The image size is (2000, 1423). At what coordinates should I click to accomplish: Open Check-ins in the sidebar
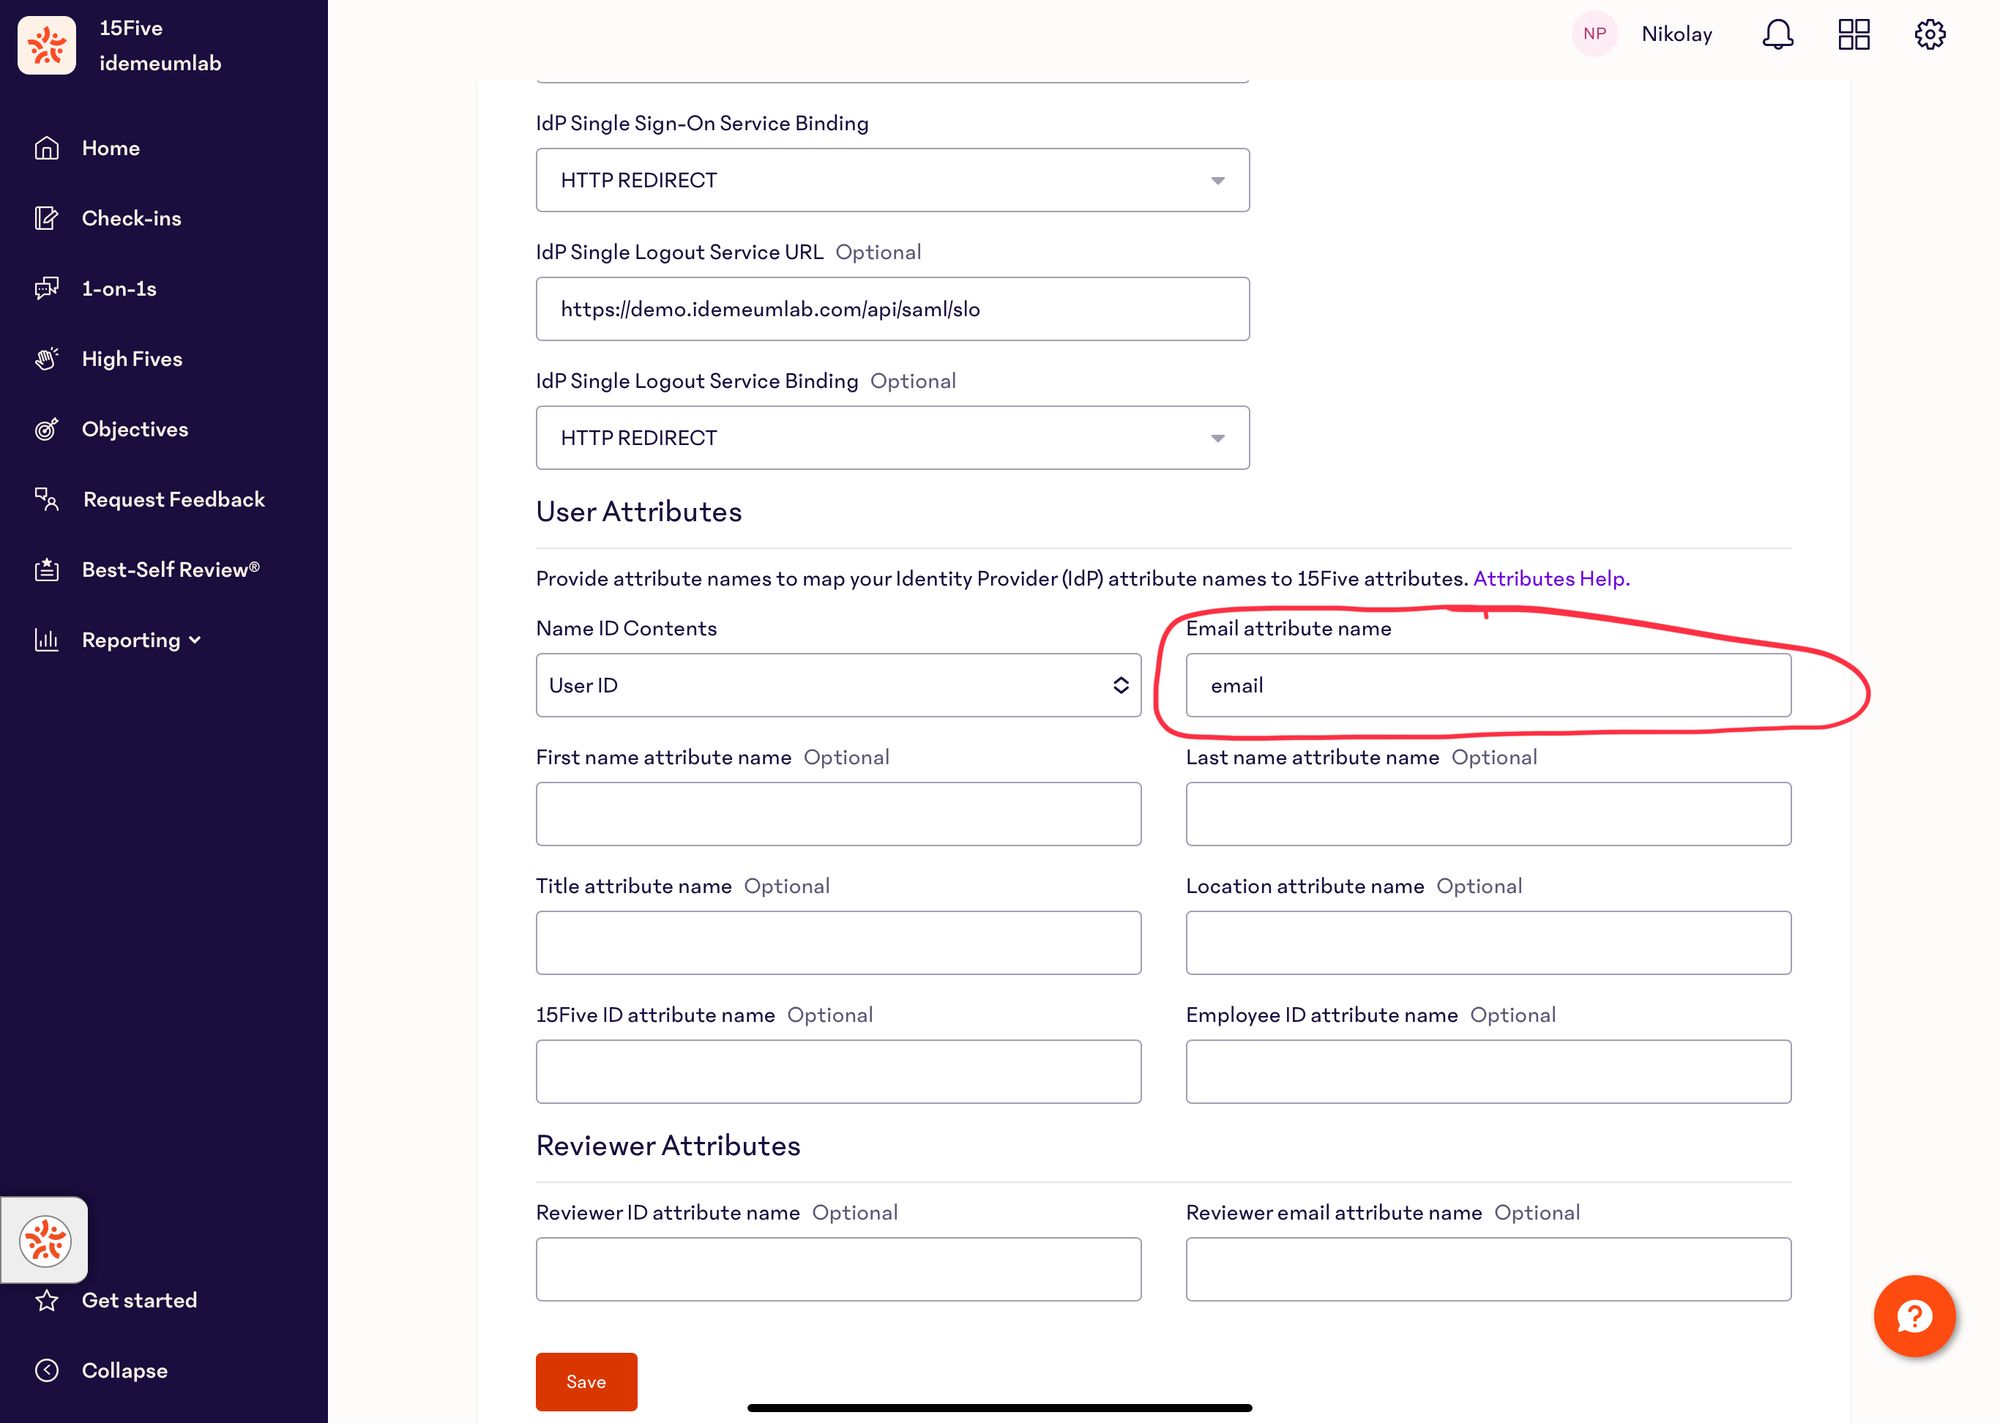click(x=132, y=218)
